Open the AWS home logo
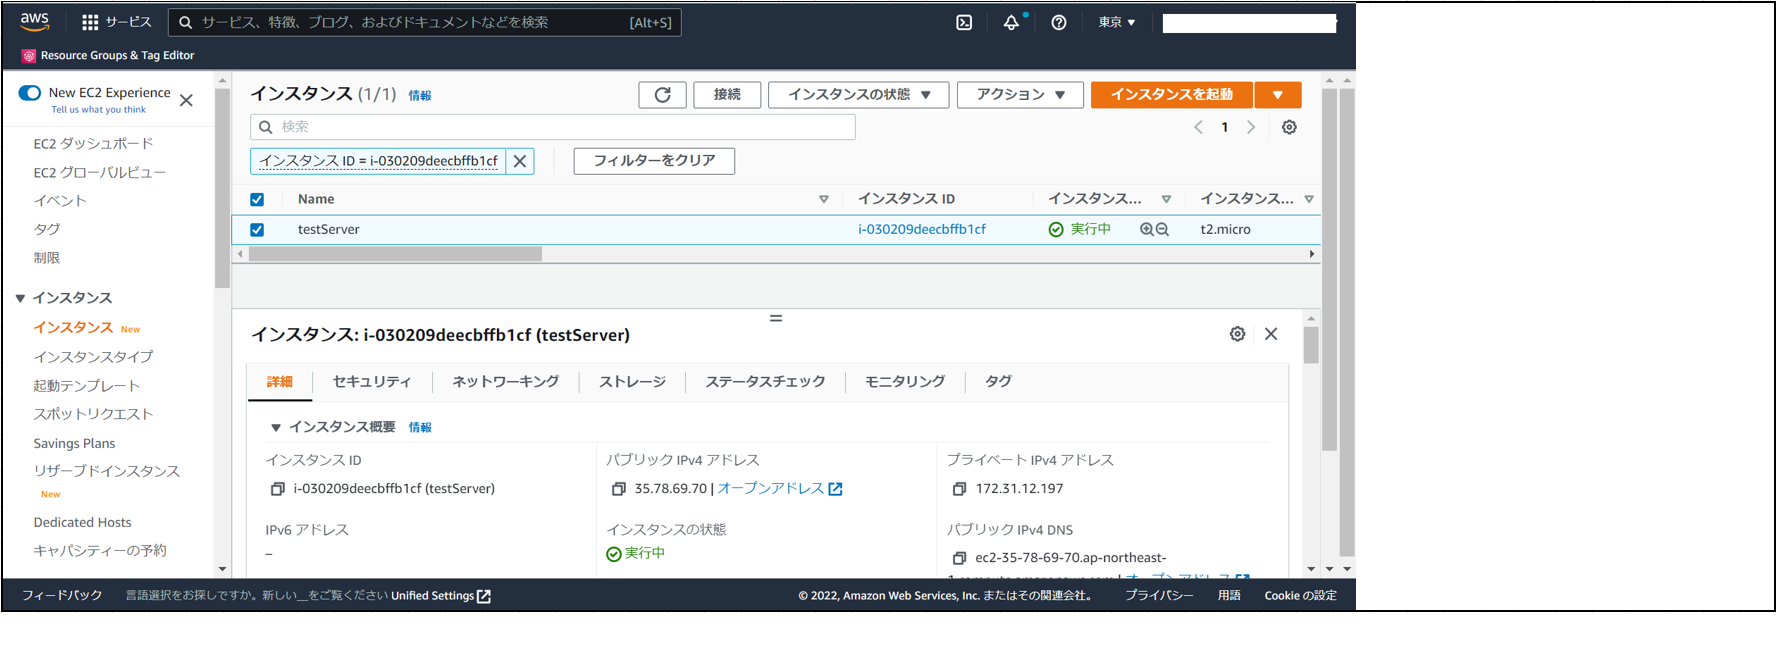Image resolution: width=1776 pixels, height=648 pixels. [x=34, y=21]
